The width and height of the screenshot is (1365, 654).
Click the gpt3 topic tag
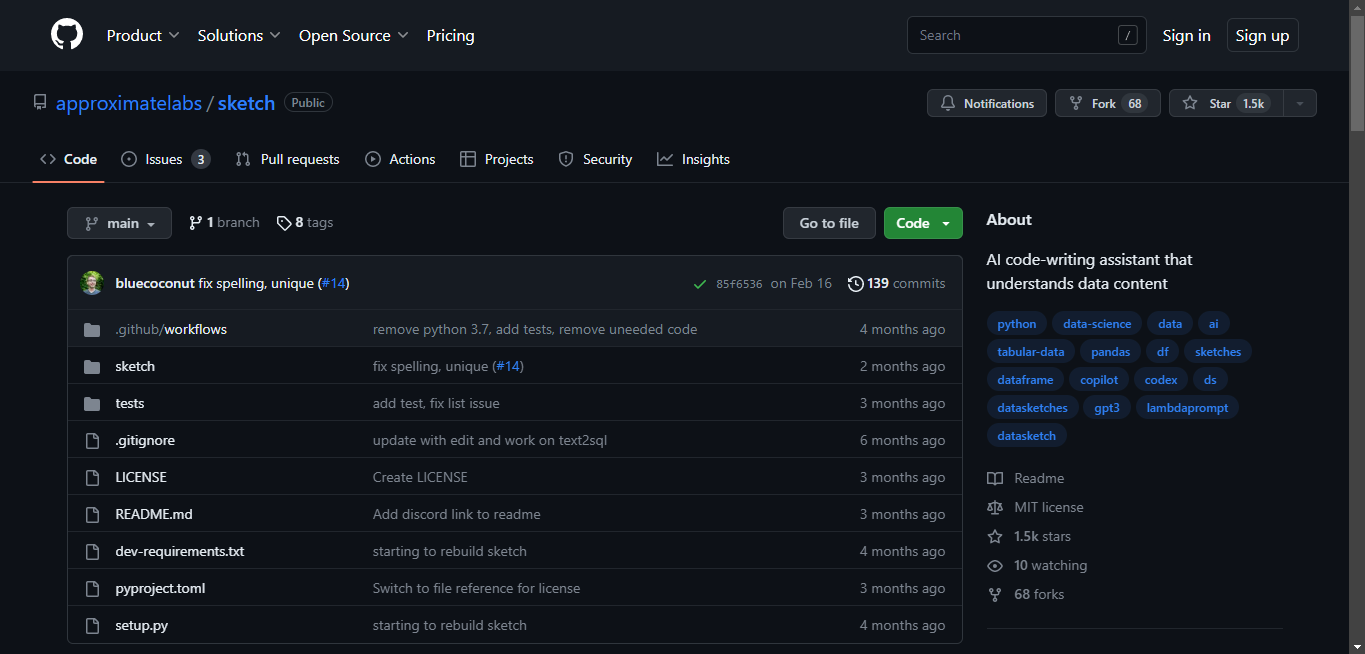coord(1106,407)
